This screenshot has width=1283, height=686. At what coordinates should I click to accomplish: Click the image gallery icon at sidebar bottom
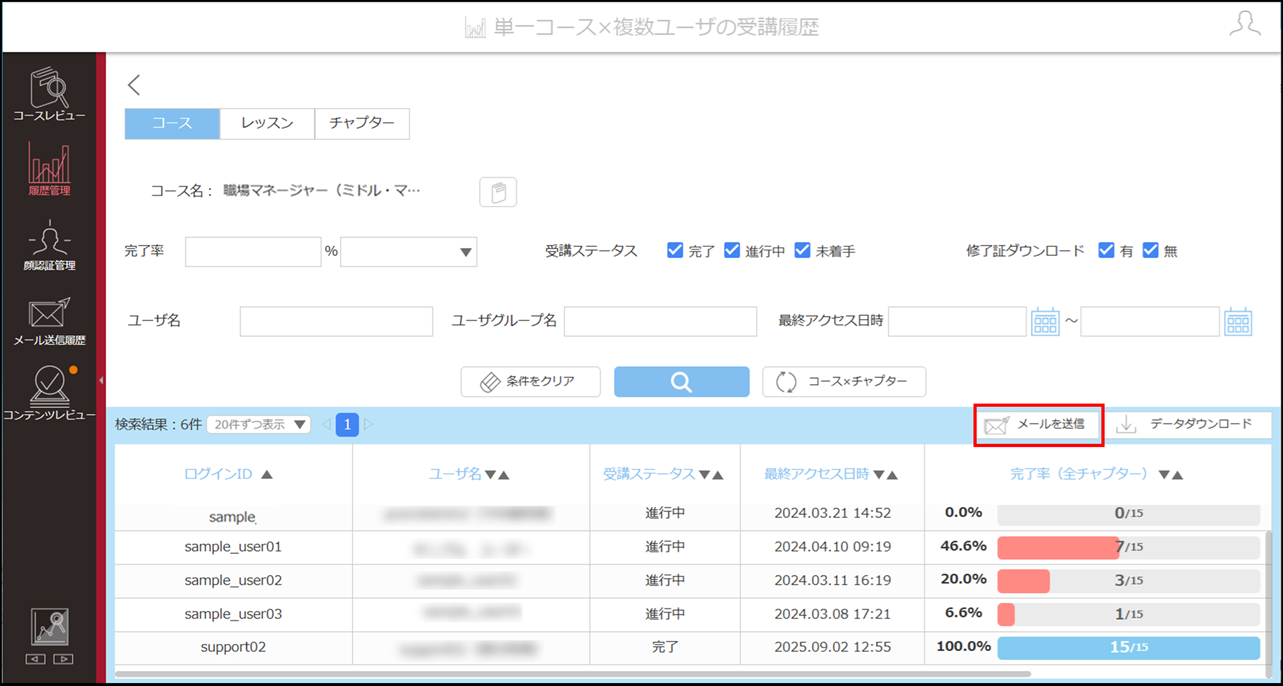pyautogui.click(x=49, y=627)
